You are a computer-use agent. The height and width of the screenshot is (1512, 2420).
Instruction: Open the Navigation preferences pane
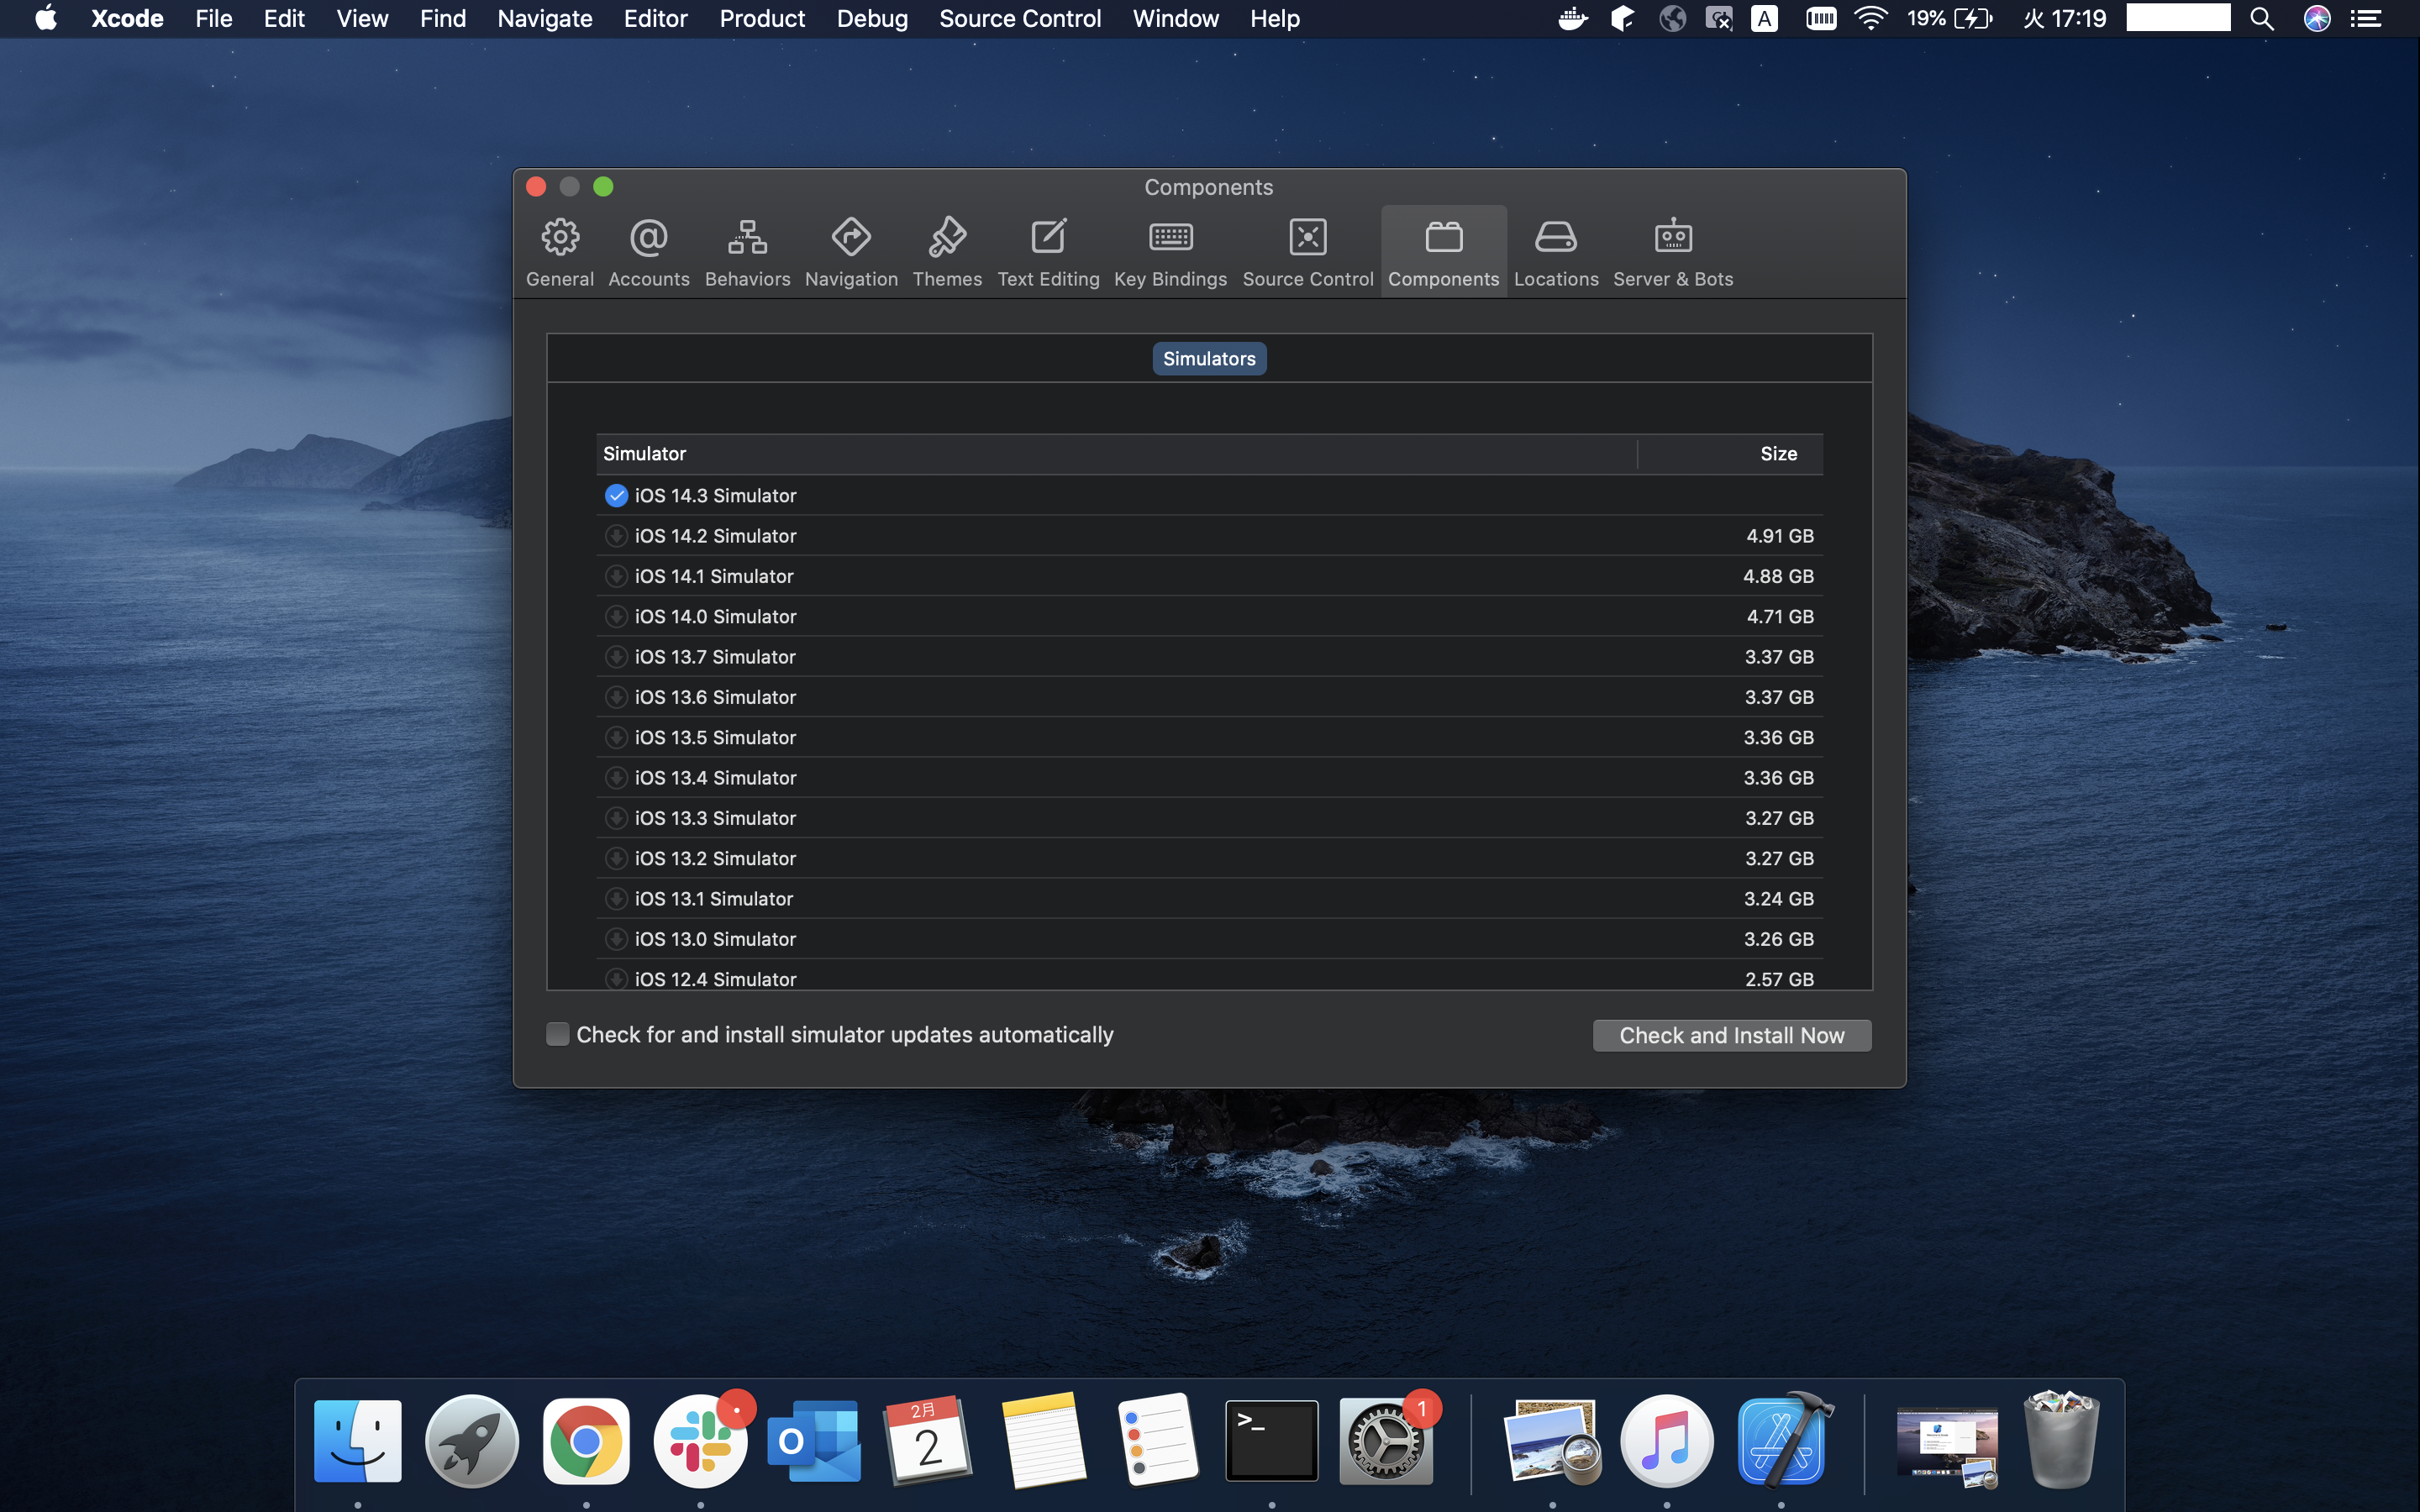(x=851, y=253)
